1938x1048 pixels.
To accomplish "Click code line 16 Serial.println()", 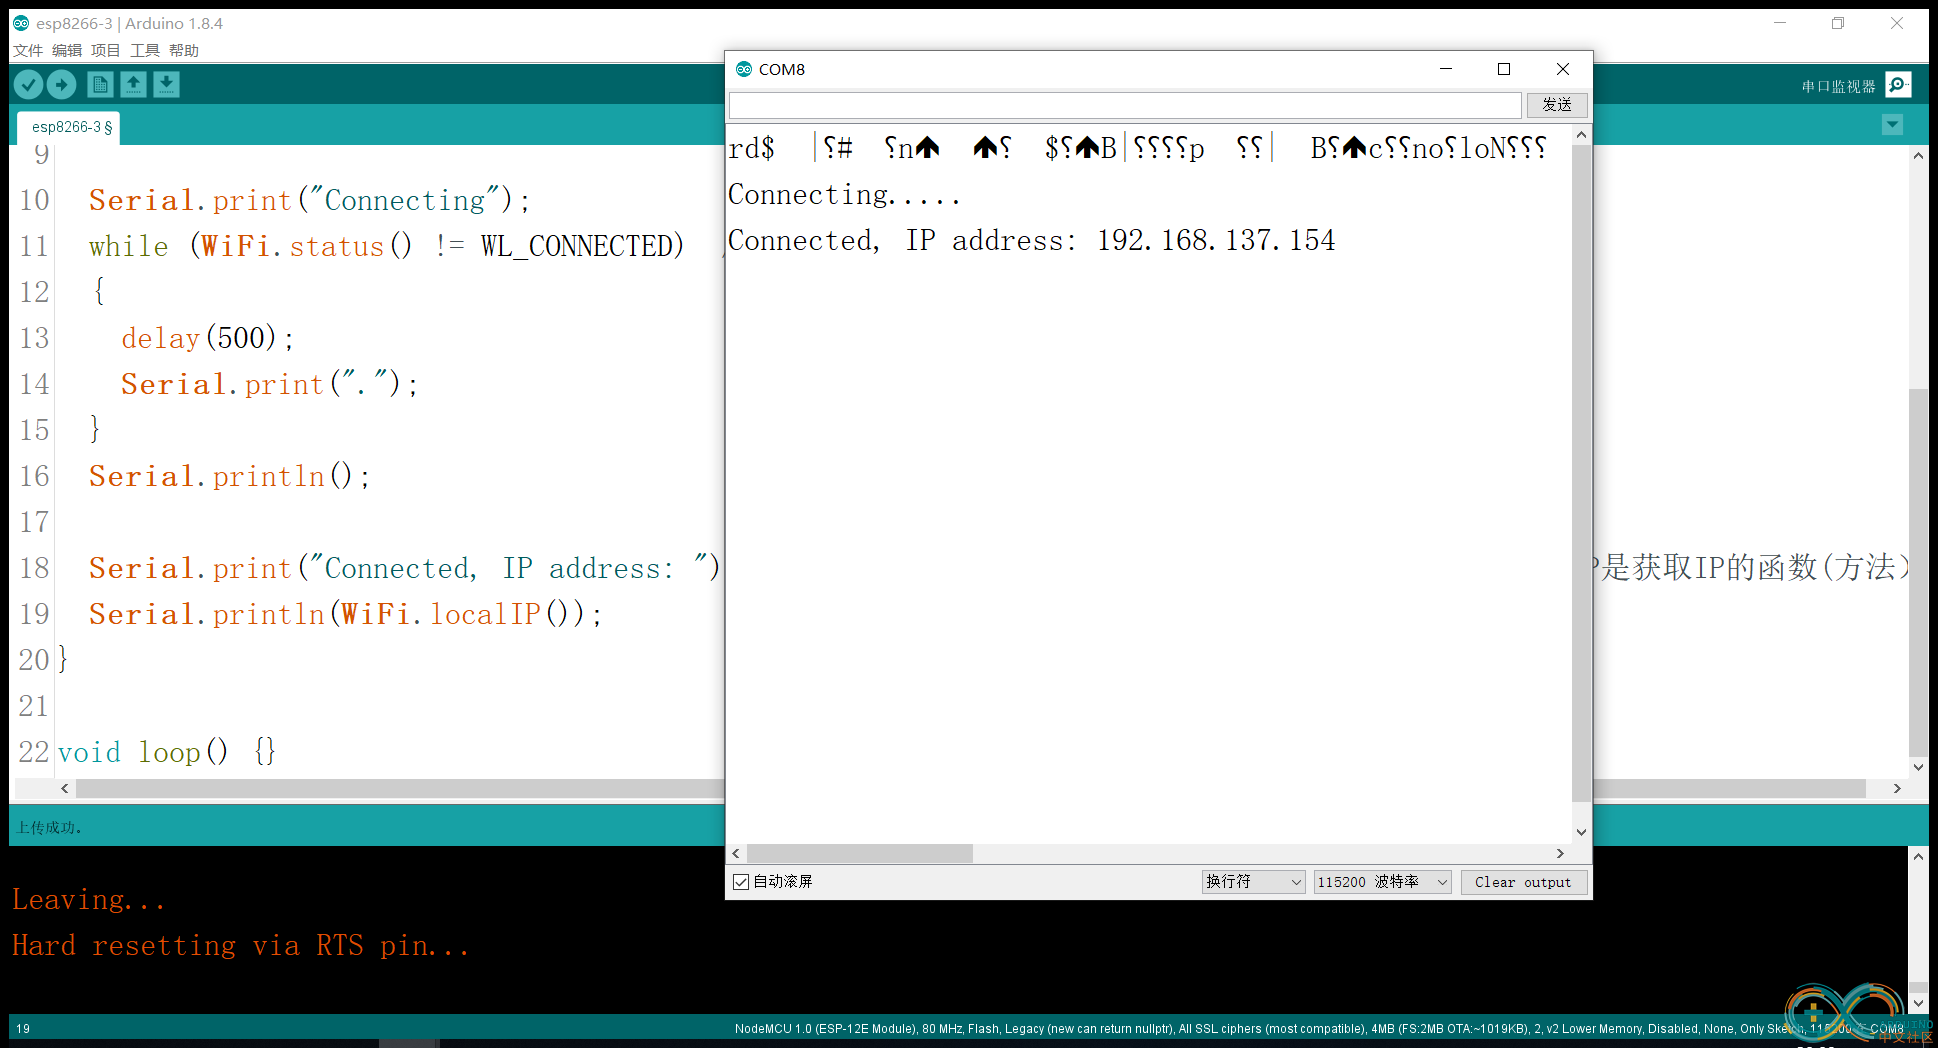I will tap(230, 477).
